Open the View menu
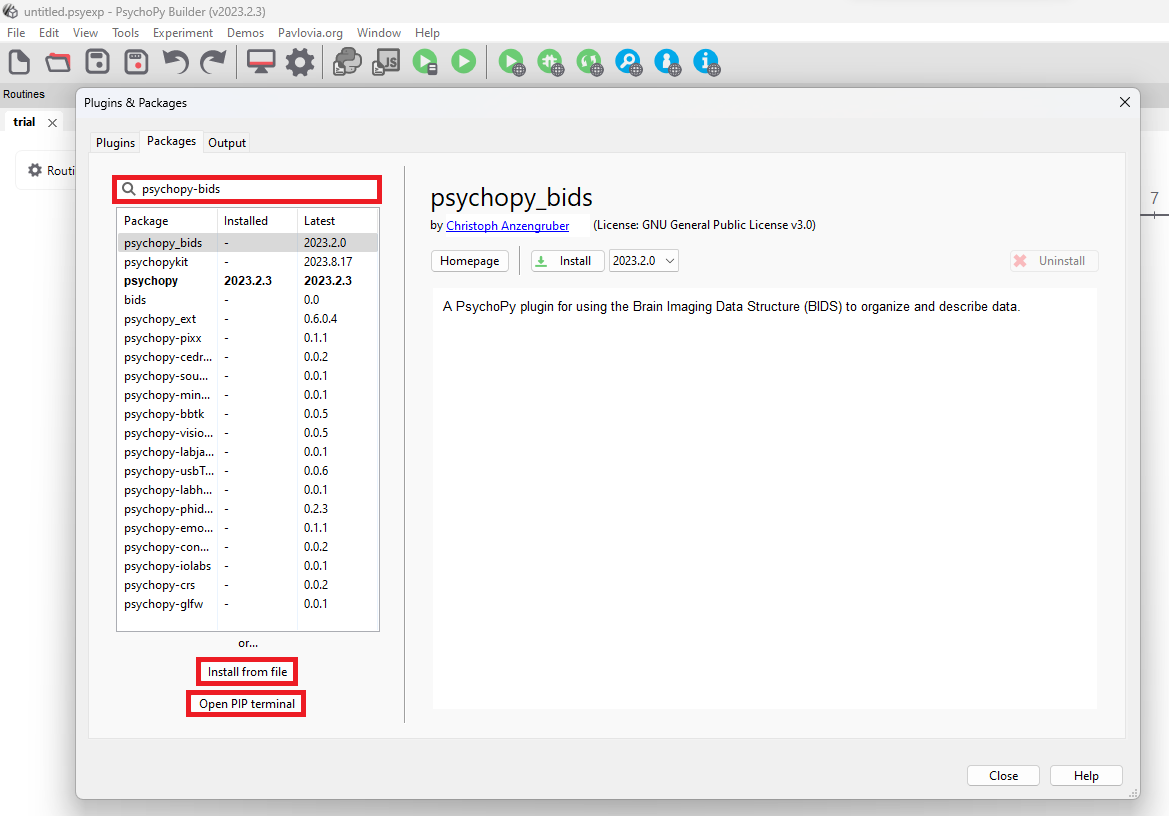This screenshot has width=1169, height=816. 85,33
